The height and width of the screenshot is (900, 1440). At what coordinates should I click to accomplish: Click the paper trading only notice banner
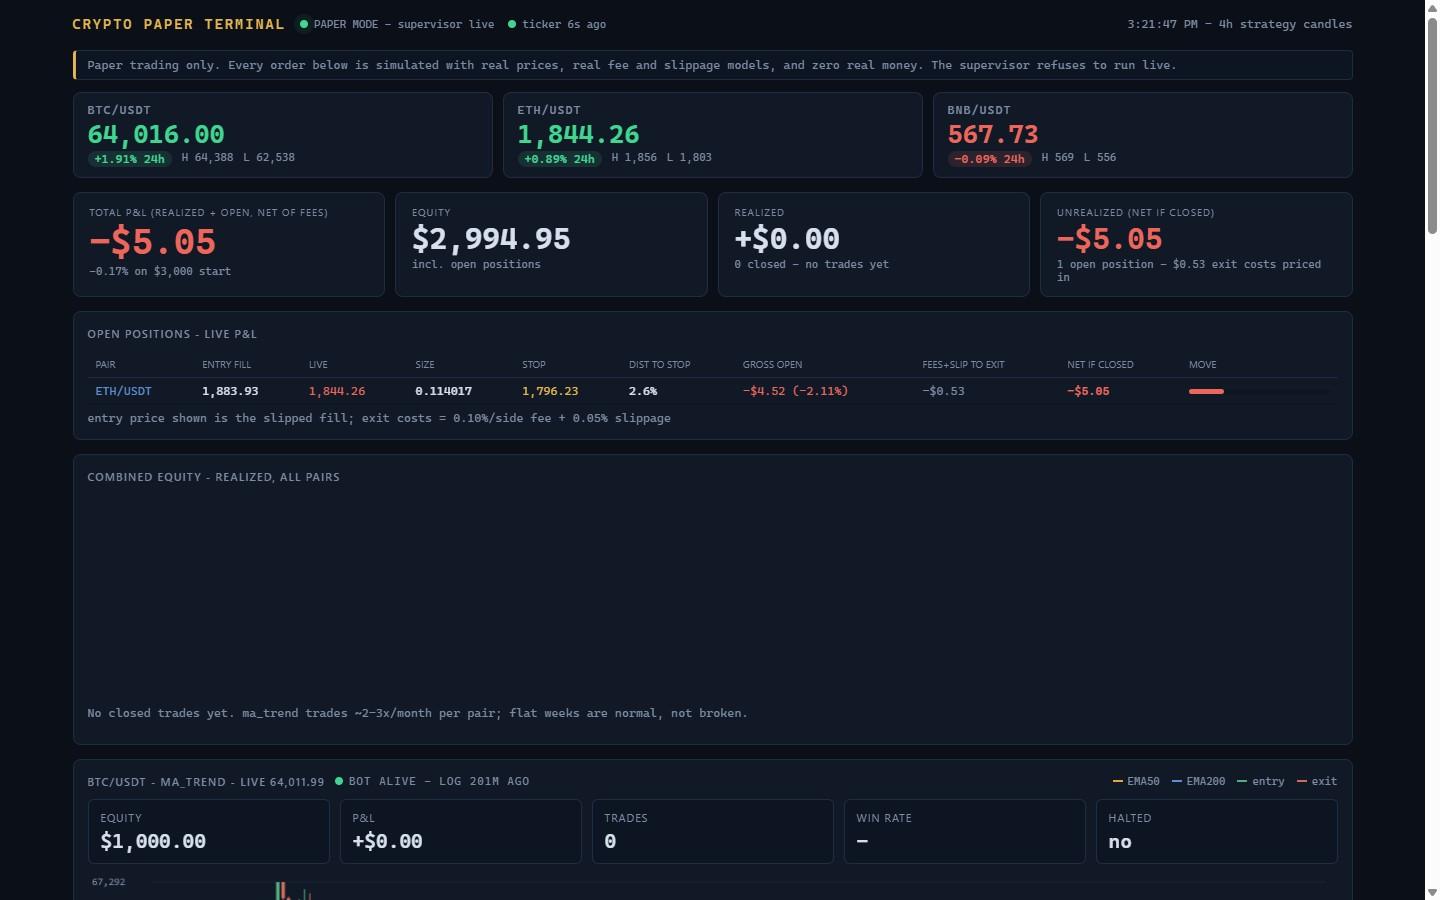pyautogui.click(x=713, y=65)
